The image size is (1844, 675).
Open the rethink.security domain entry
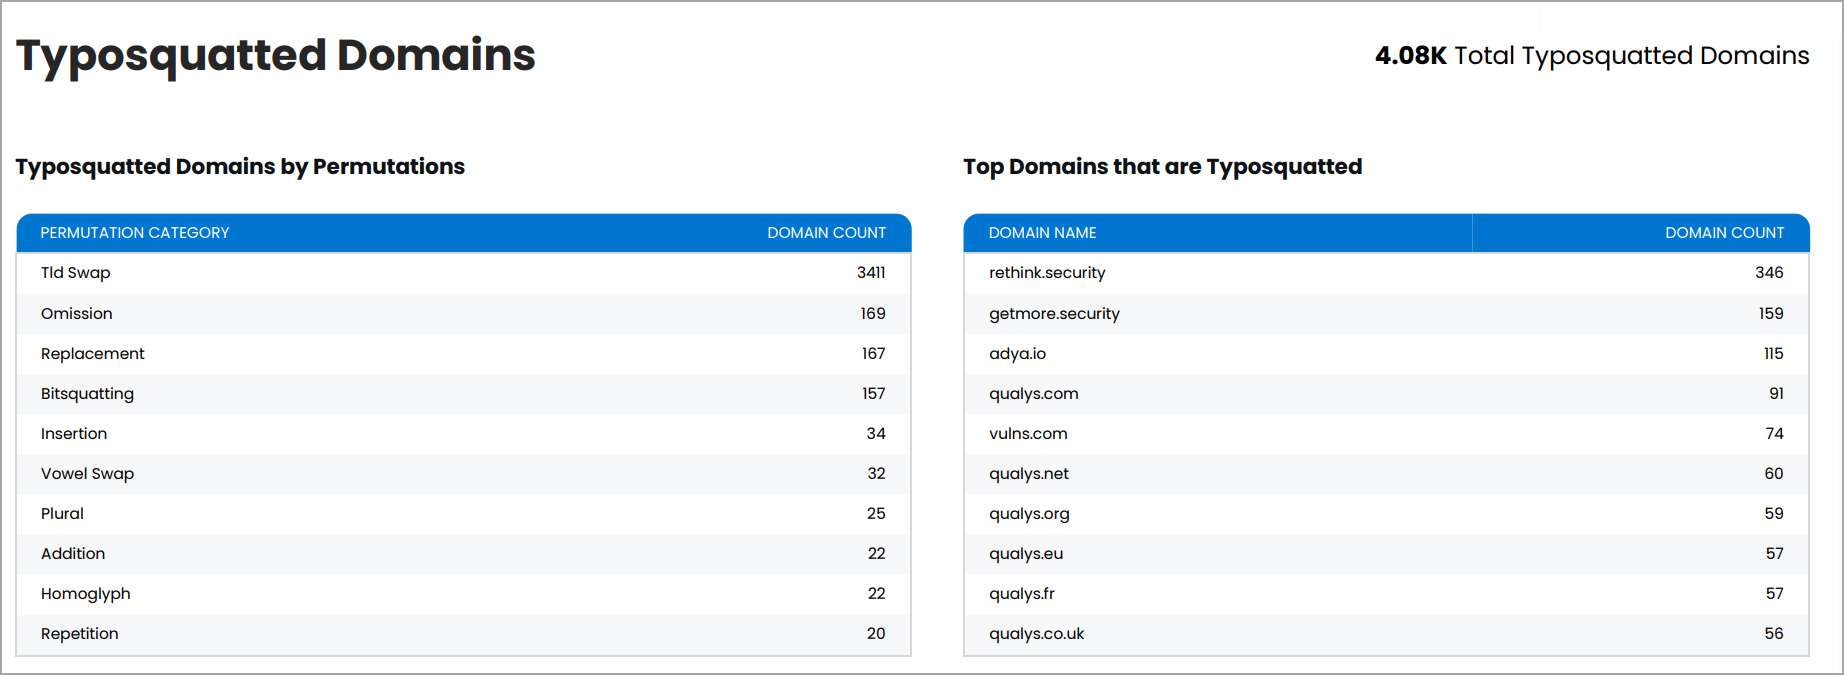[1047, 273]
